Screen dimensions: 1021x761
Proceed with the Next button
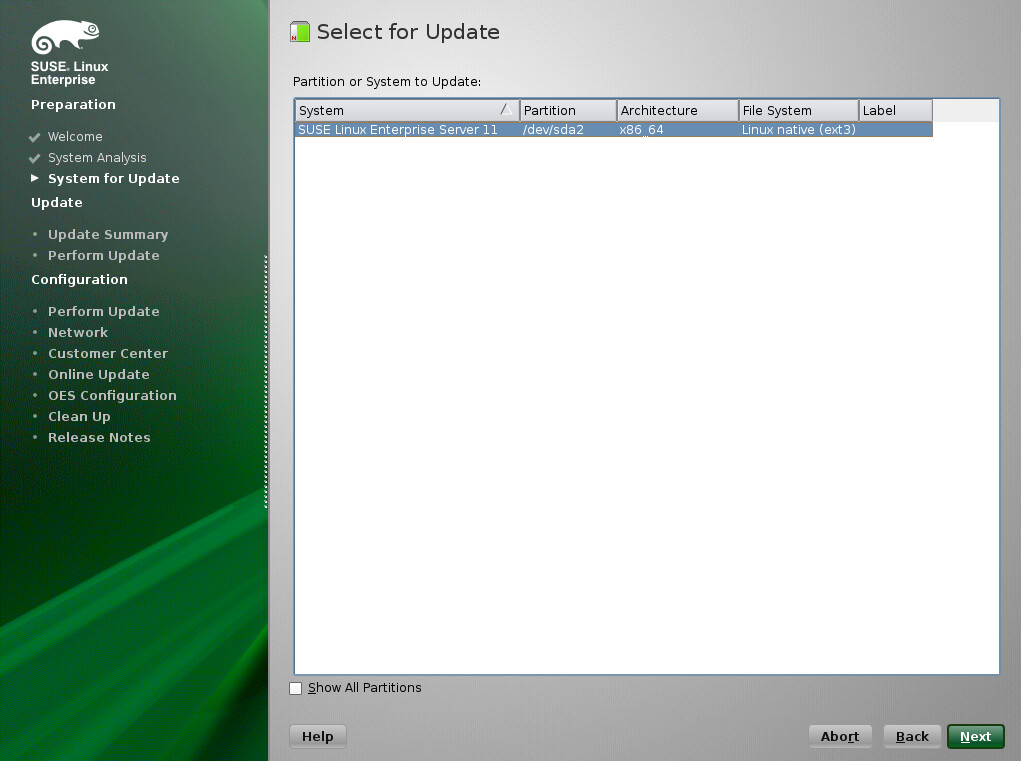975,736
